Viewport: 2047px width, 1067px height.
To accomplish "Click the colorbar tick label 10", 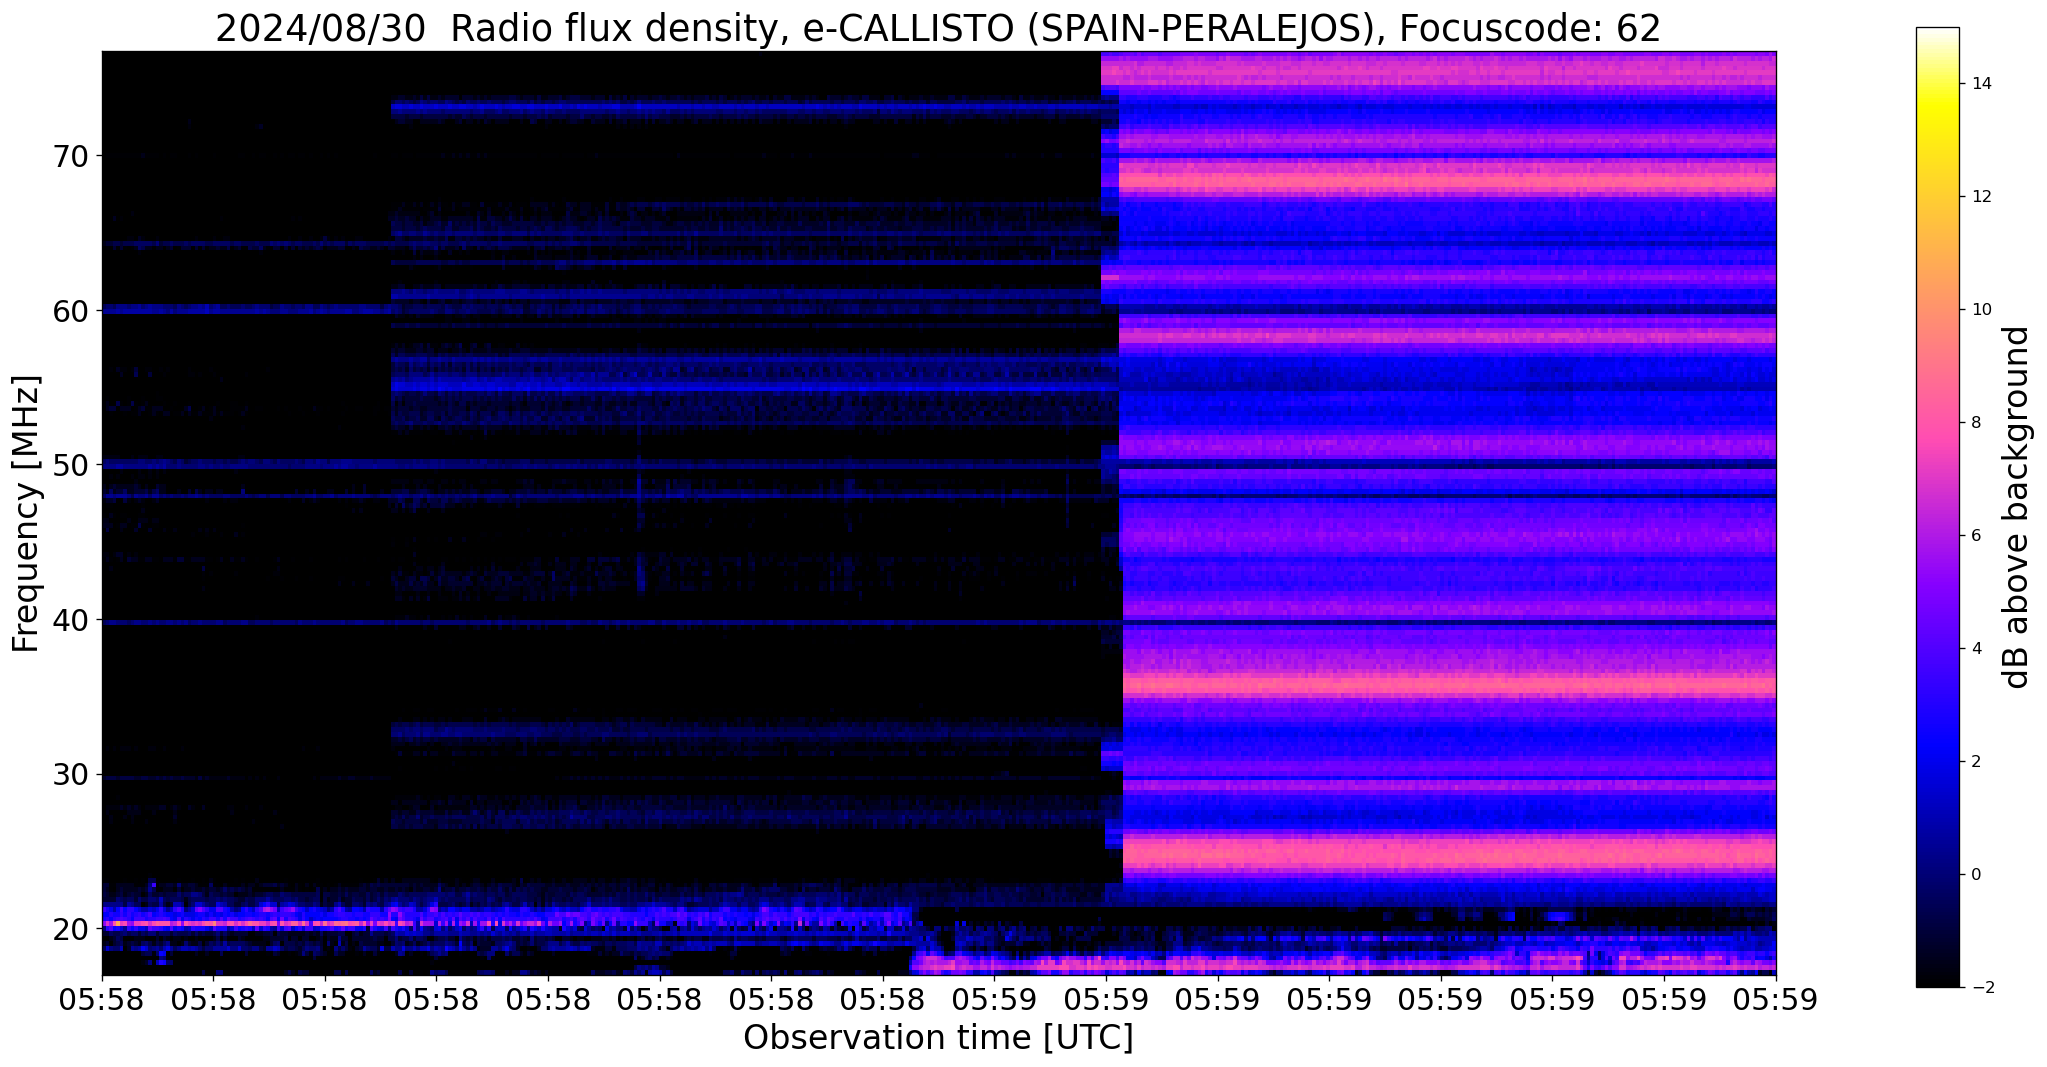I will (1980, 310).
